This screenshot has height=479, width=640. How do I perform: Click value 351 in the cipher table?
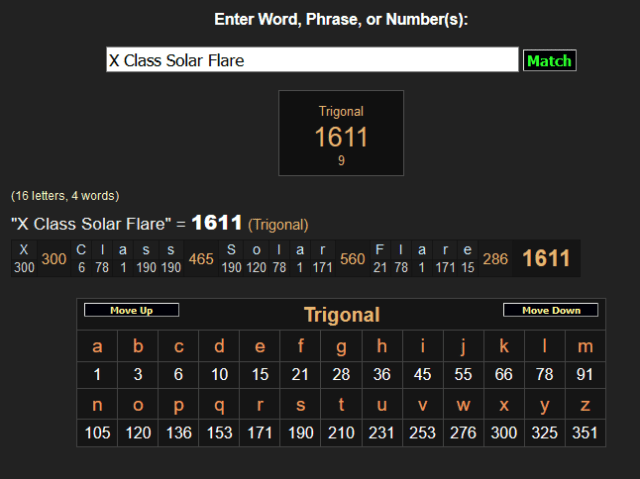pos(585,433)
